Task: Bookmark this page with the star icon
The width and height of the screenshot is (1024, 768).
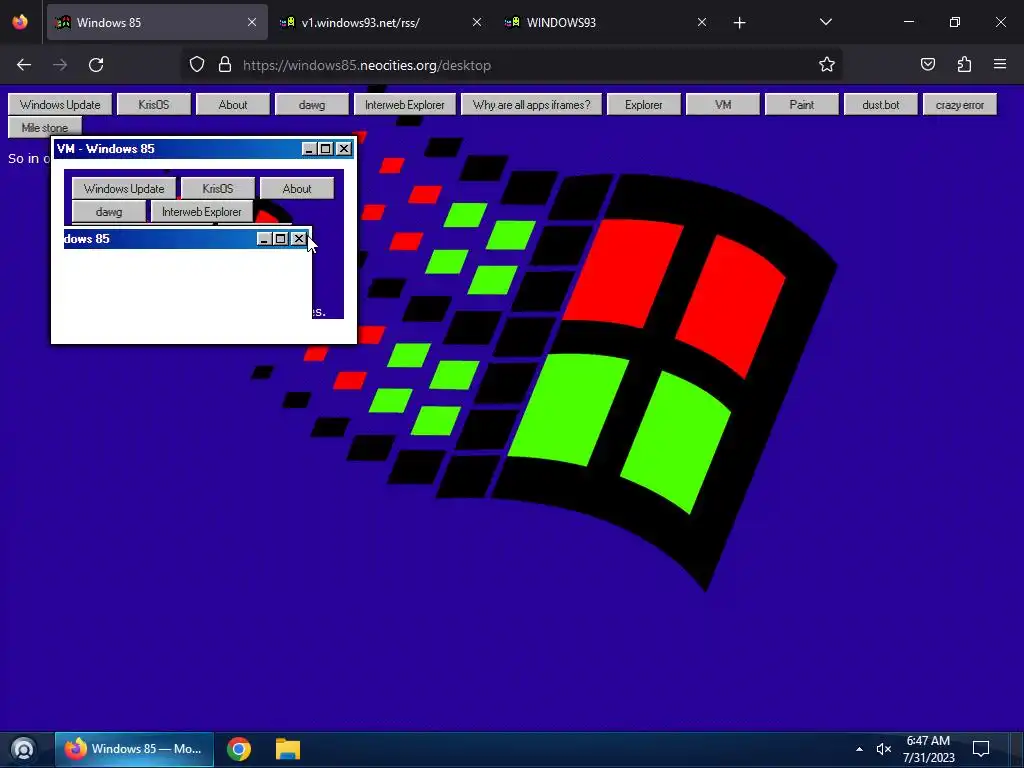Action: (827, 64)
